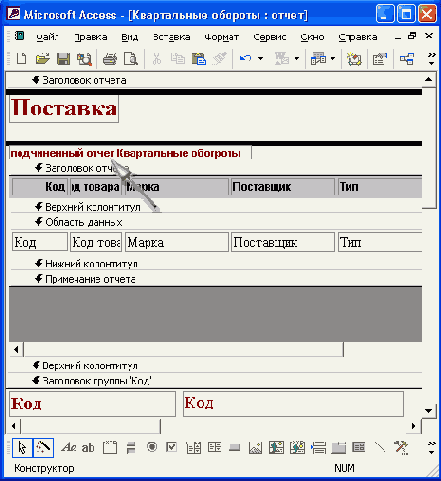
Task: Click the Заголовок группы 'Код' section bar
Action: click(x=214, y=380)
